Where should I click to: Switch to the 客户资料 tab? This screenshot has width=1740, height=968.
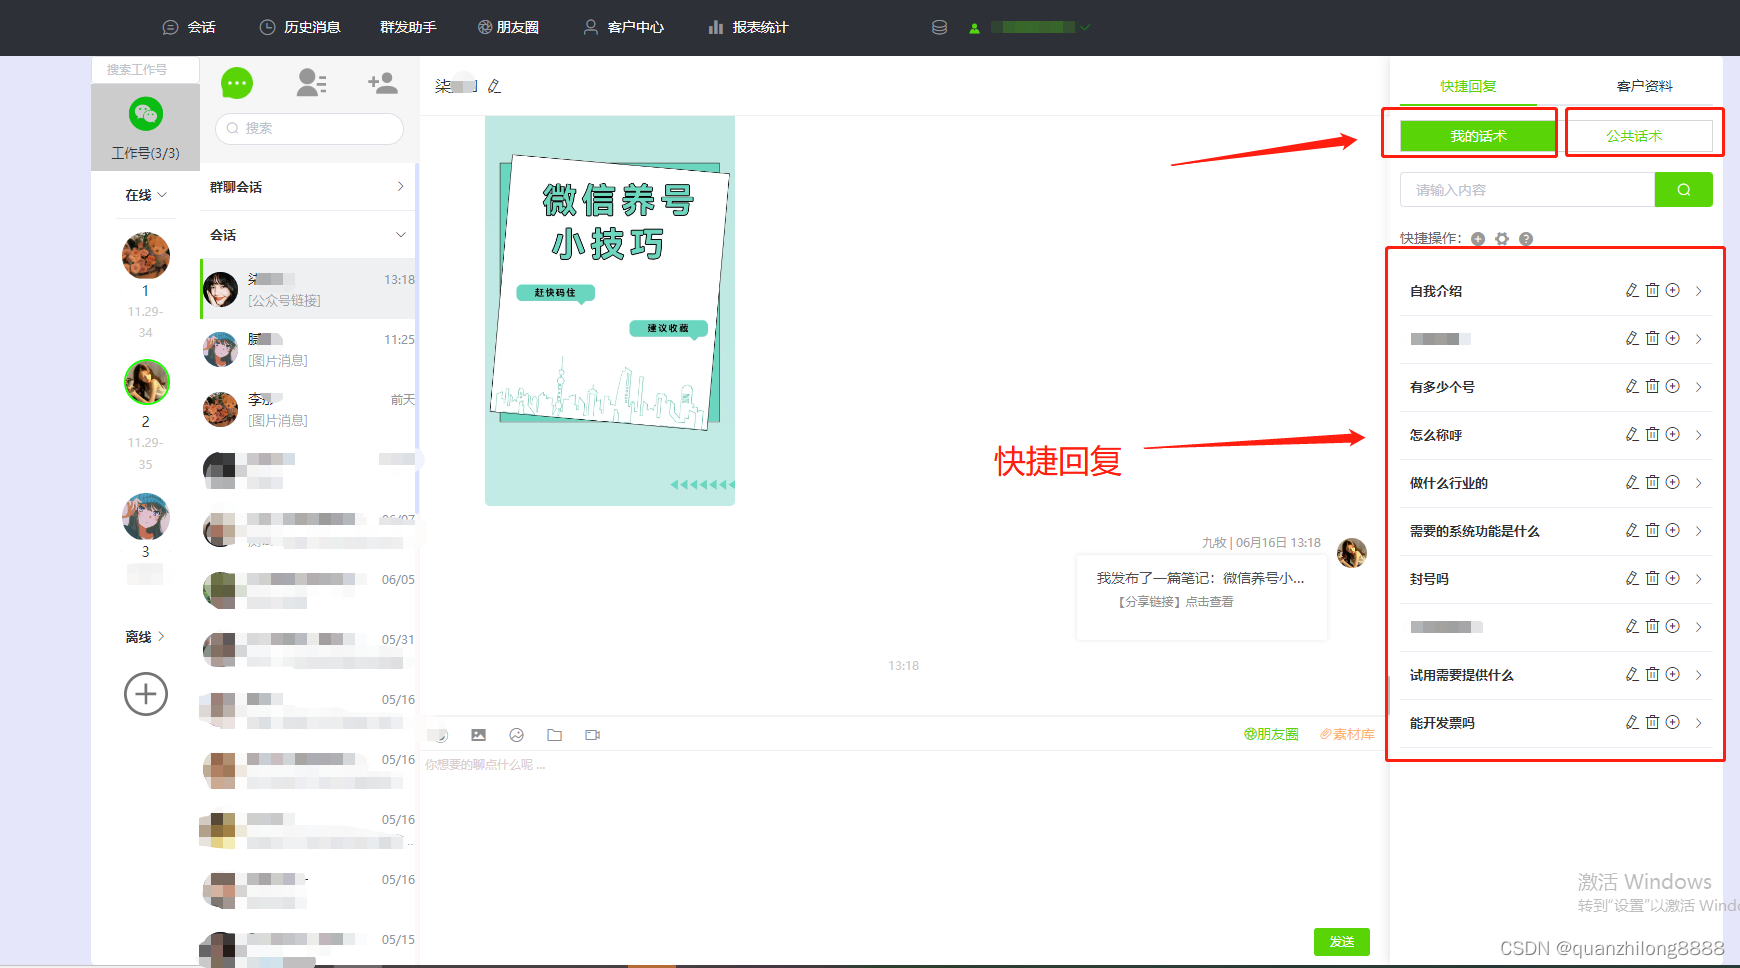pyautogui.click(x=1644, y=86)
